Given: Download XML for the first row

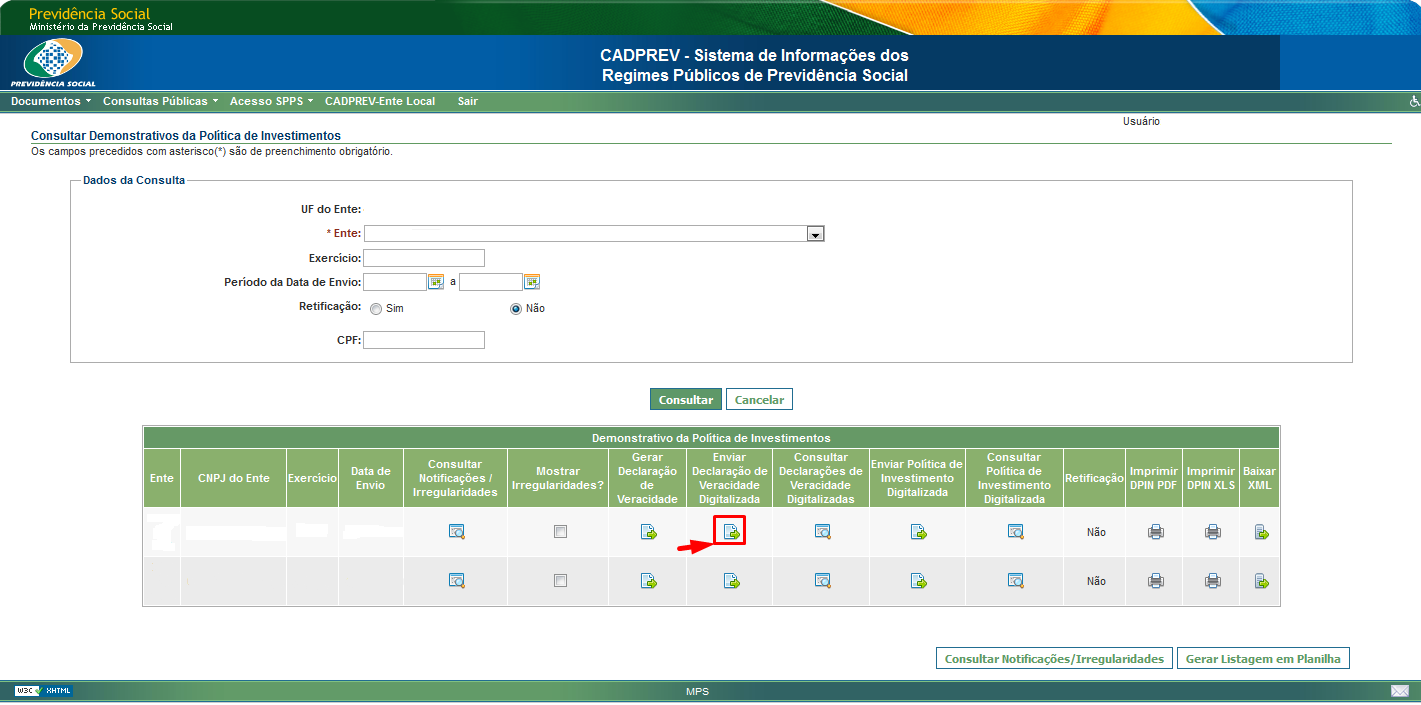Looking at the screenshot, I should point(1261,532).
